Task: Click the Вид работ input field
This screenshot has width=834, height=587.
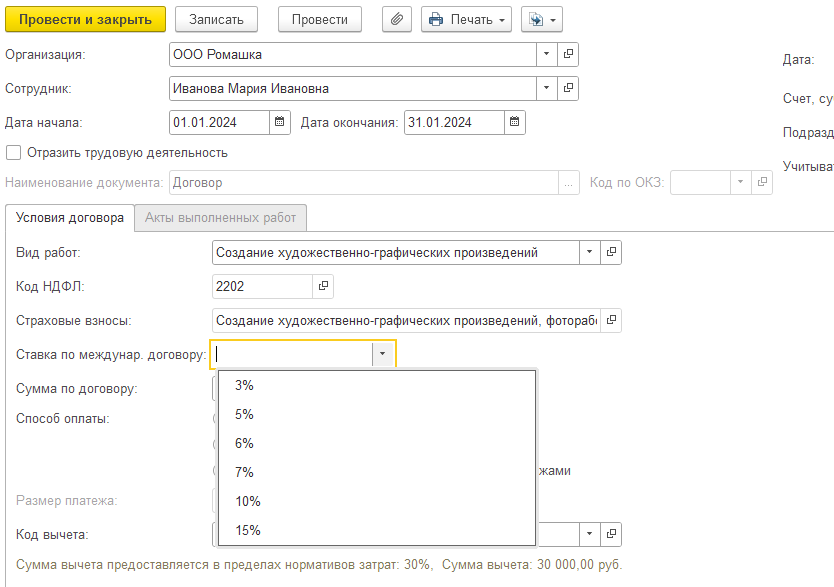Action: click(x=396, y=252)
